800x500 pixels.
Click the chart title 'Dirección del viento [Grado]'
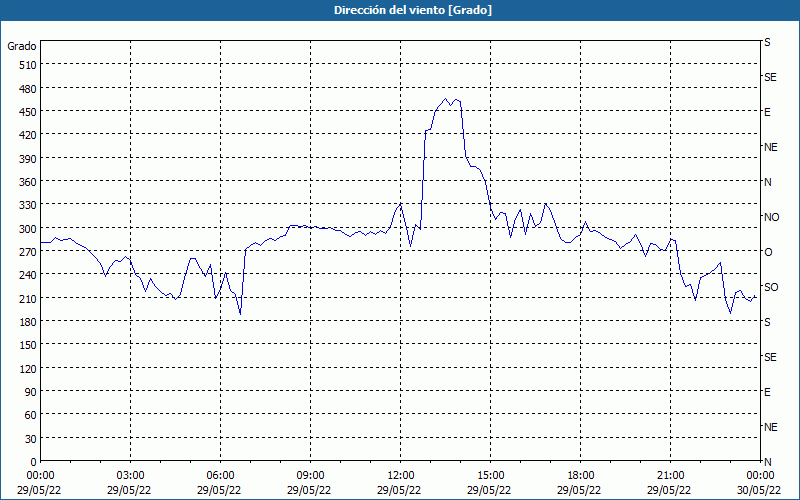pos(413,10)
